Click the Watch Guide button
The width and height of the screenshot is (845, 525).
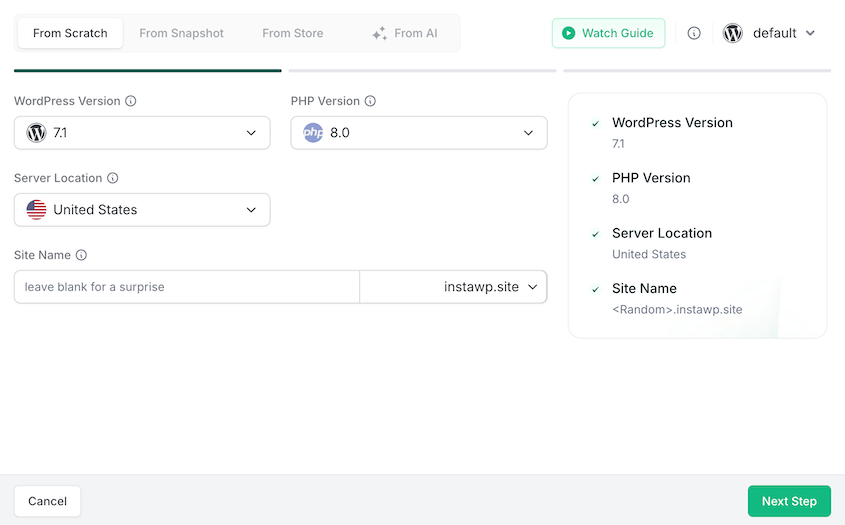[608, 33]
